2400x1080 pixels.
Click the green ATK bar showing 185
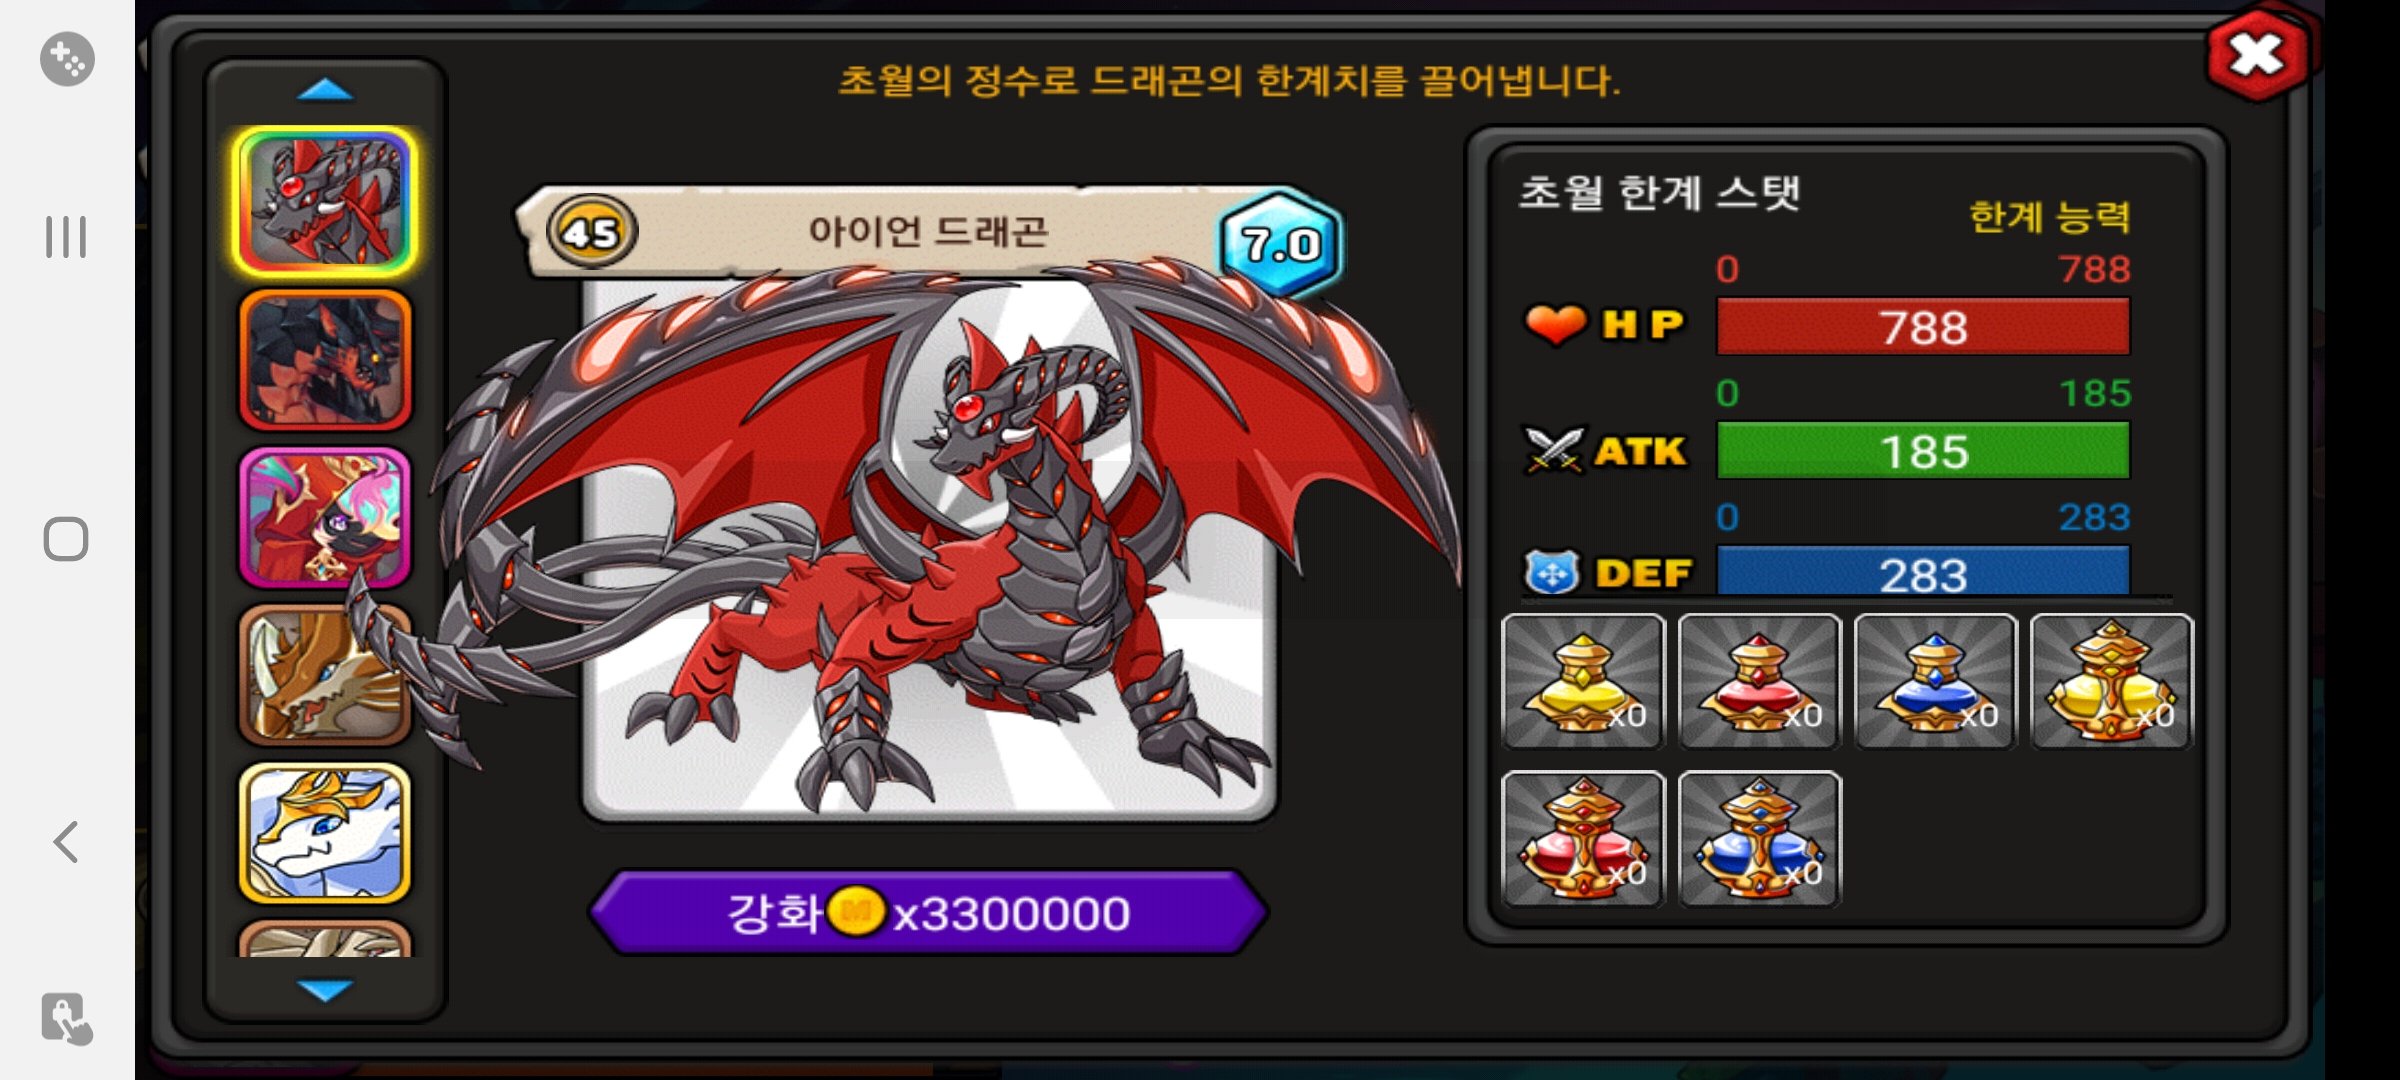(x=1923, y=451)
